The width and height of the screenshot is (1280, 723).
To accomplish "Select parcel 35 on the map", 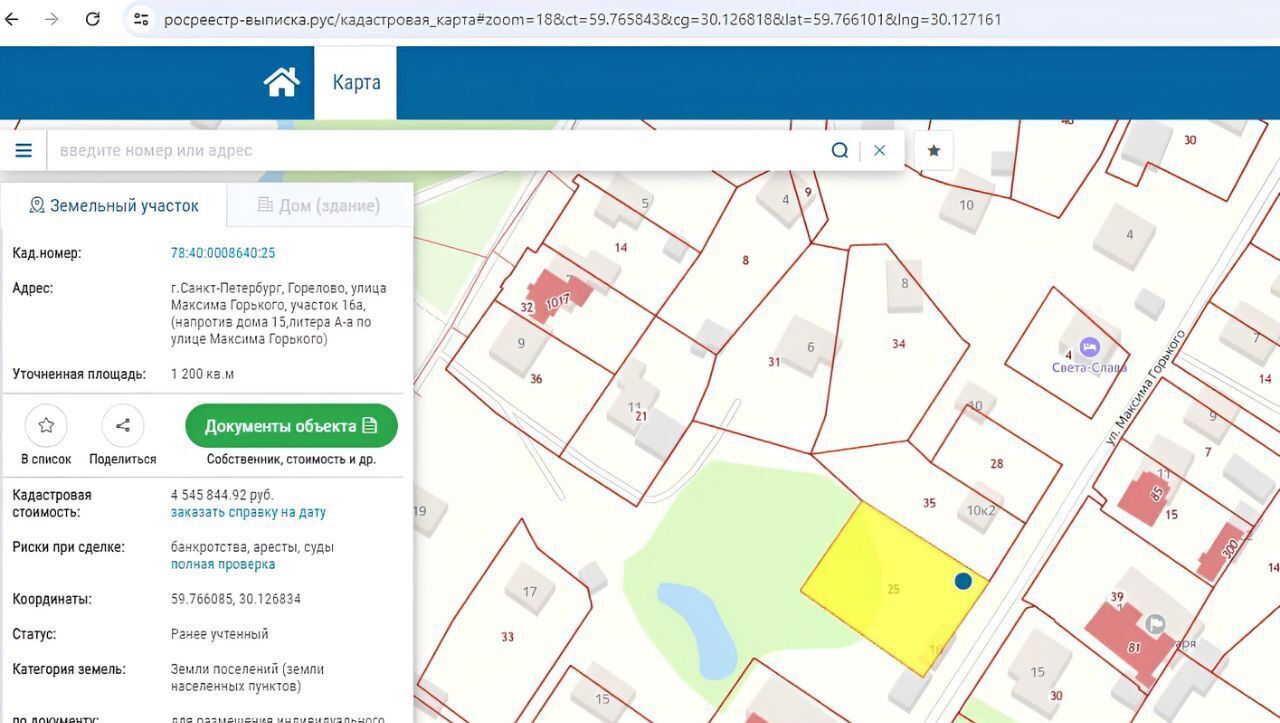I will [x=929, y=503].
